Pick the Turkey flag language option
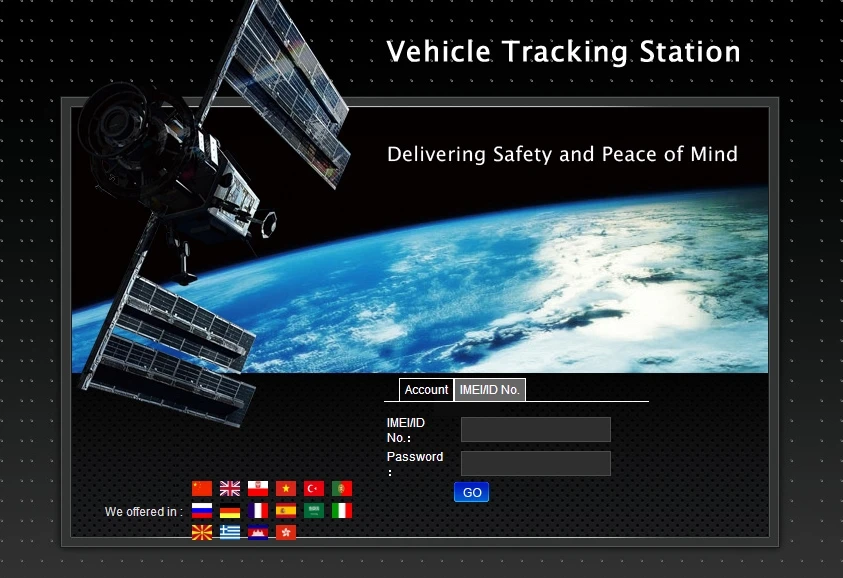 tap(312, 488)
